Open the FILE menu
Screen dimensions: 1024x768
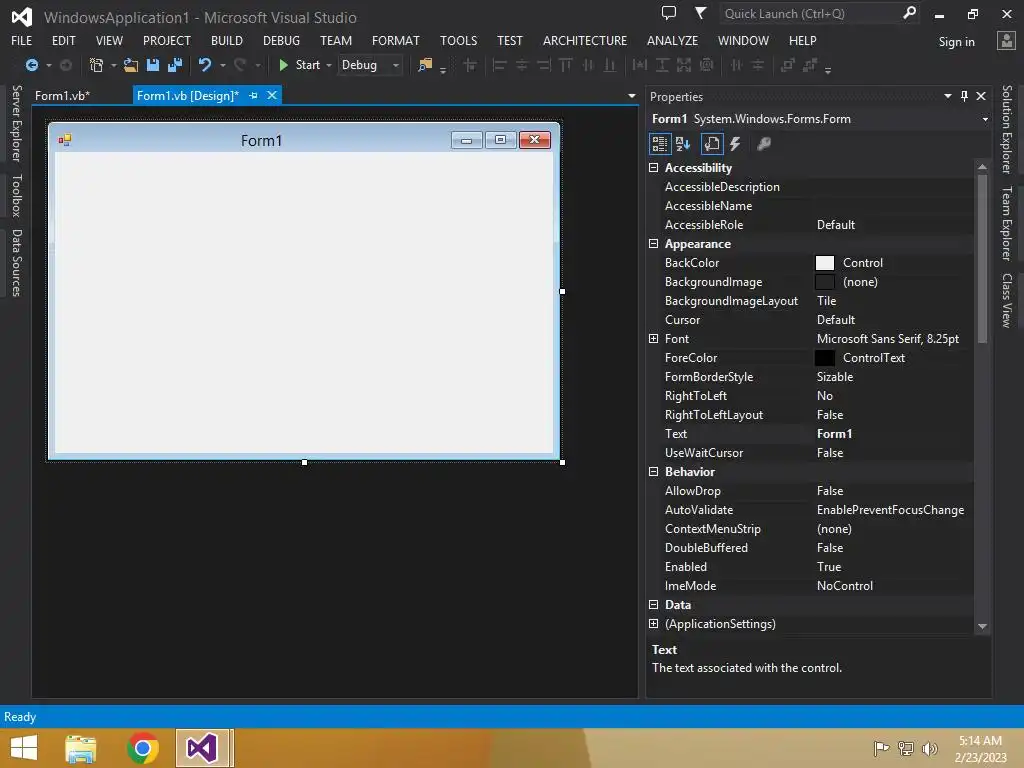[22, 40]
